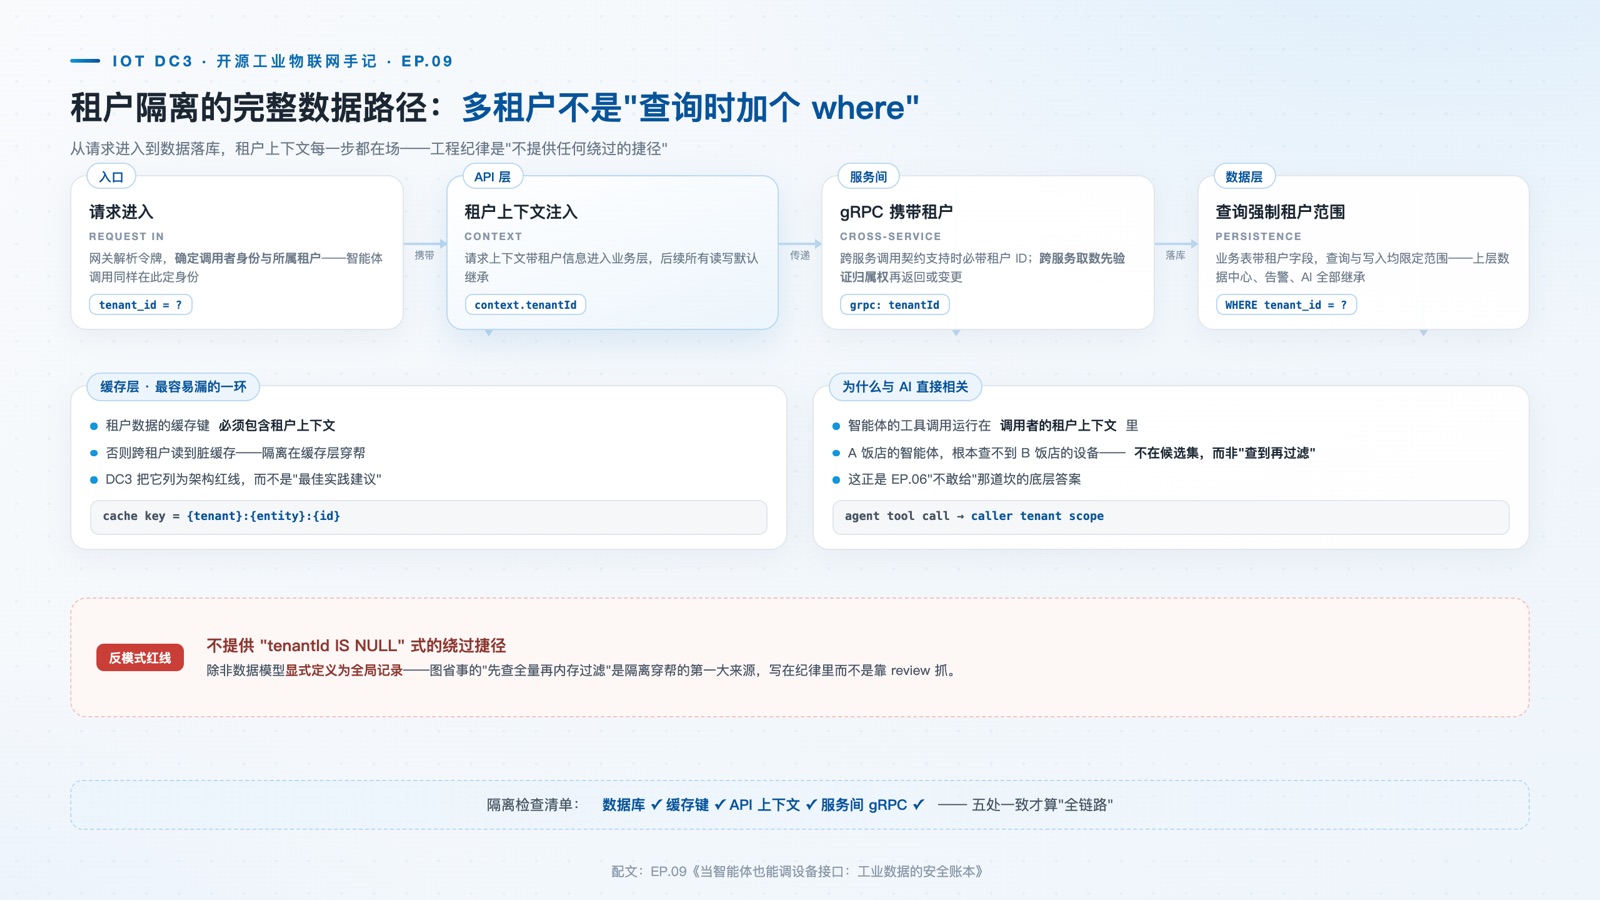The height and width of the screenshot is (900, 1600).
Task: Click the 入口 stage tag
Action: (111, 177)
